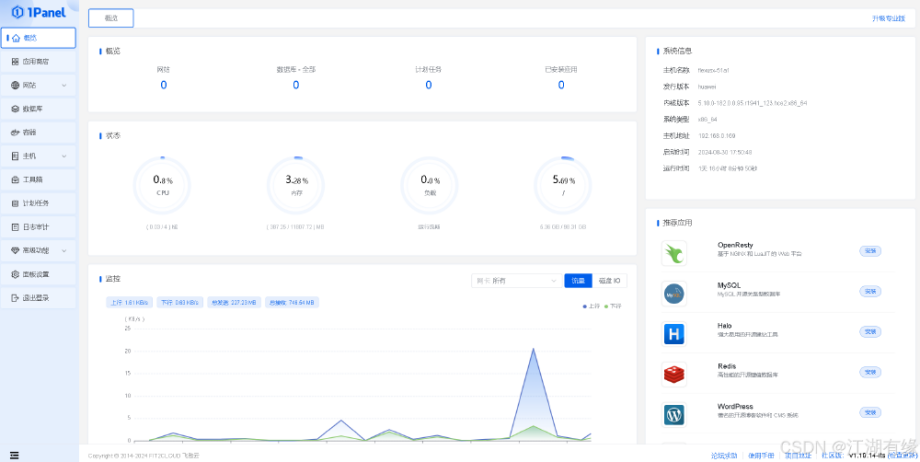Click the Host (主机) sidebar icon
This screenshot has width=920, height=462.
coord(15,156)
